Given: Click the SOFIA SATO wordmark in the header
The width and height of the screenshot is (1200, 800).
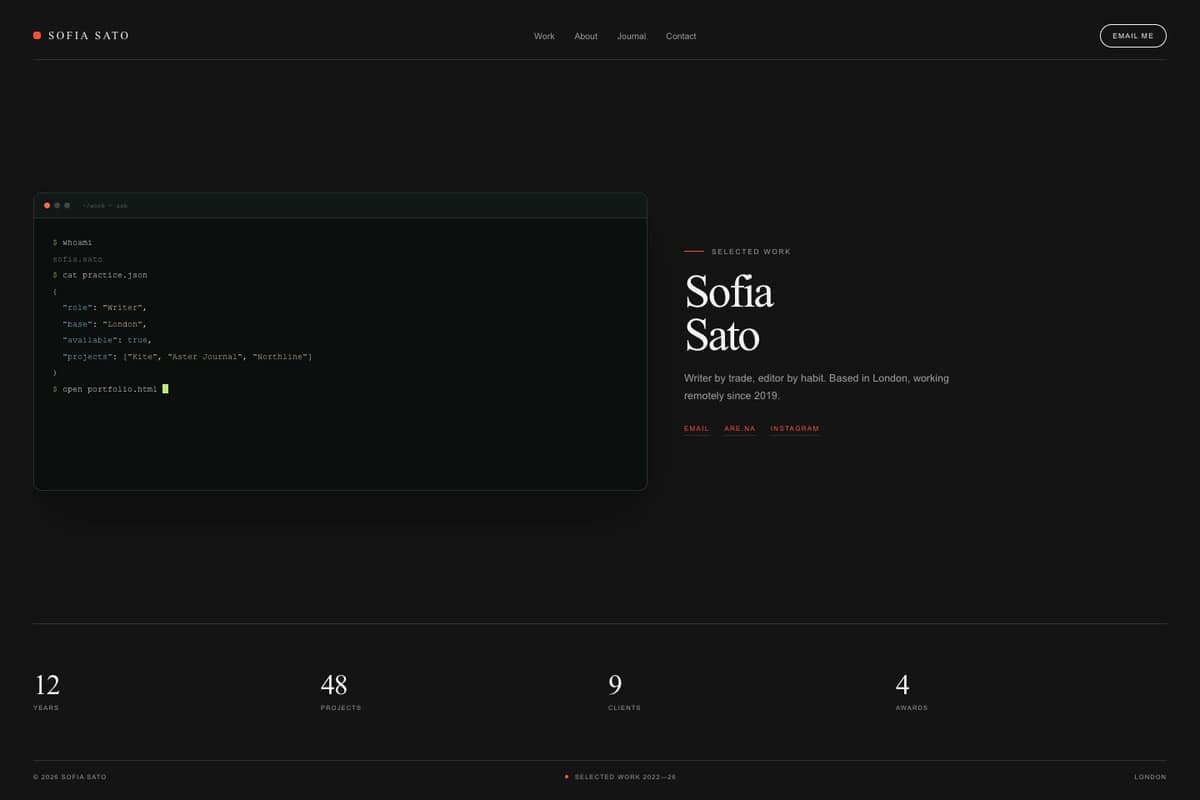Looking at the screenshot, I should pyautogui.click(x=89, y=35).
